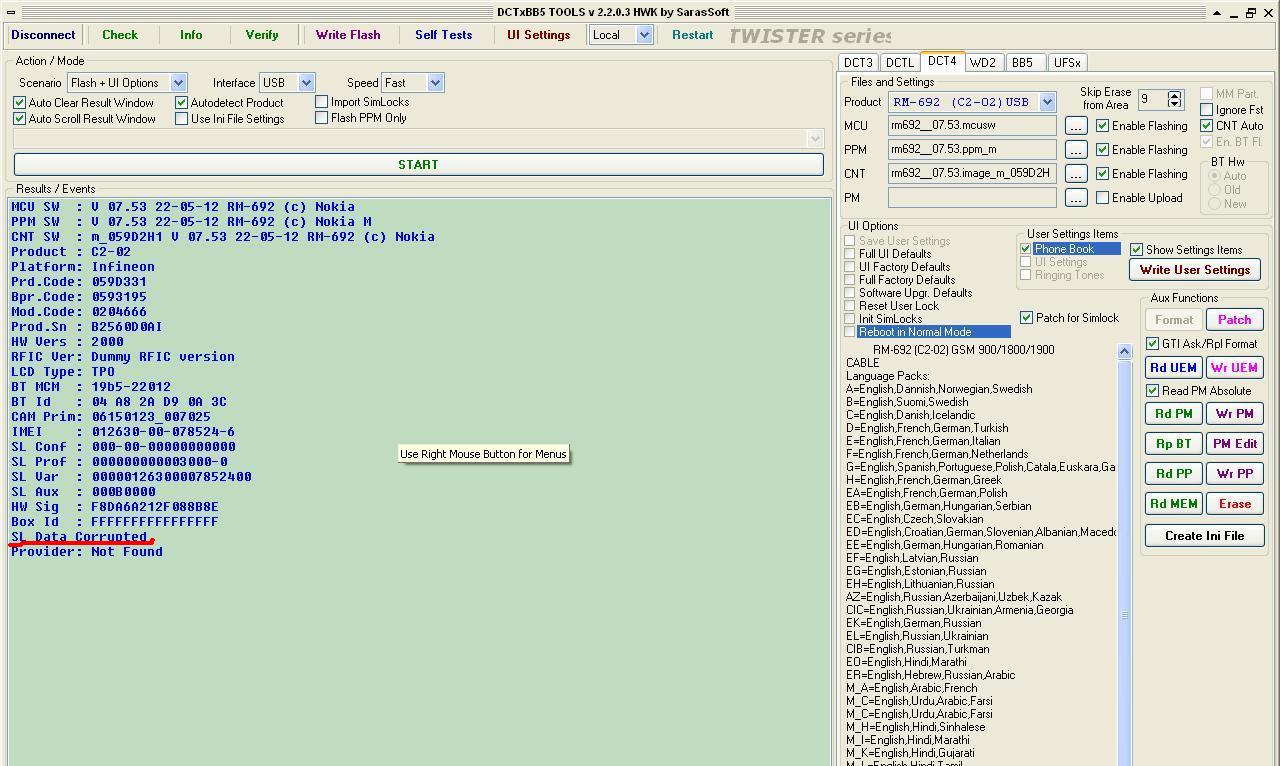Enable Flash PPM Only checkbox
Screen dimensions: 1280x766
322,118
